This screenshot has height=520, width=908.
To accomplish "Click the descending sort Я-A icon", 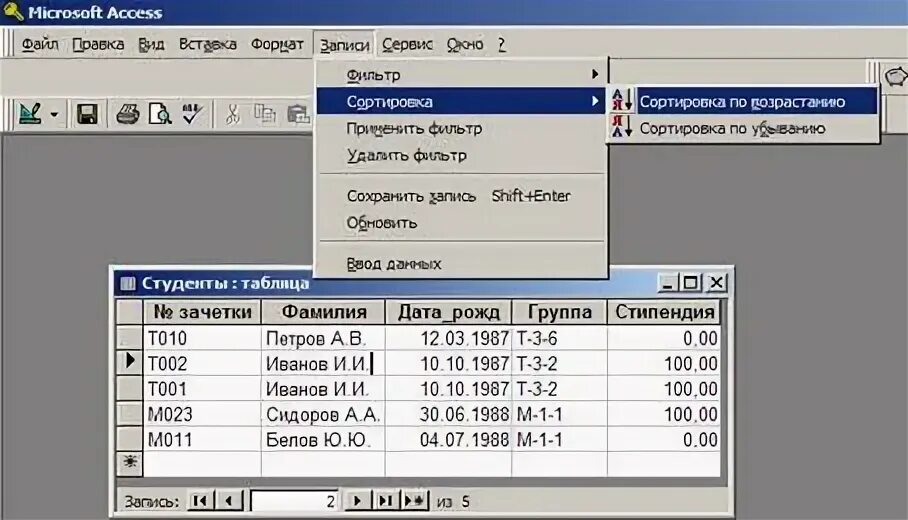I will 622,127.
